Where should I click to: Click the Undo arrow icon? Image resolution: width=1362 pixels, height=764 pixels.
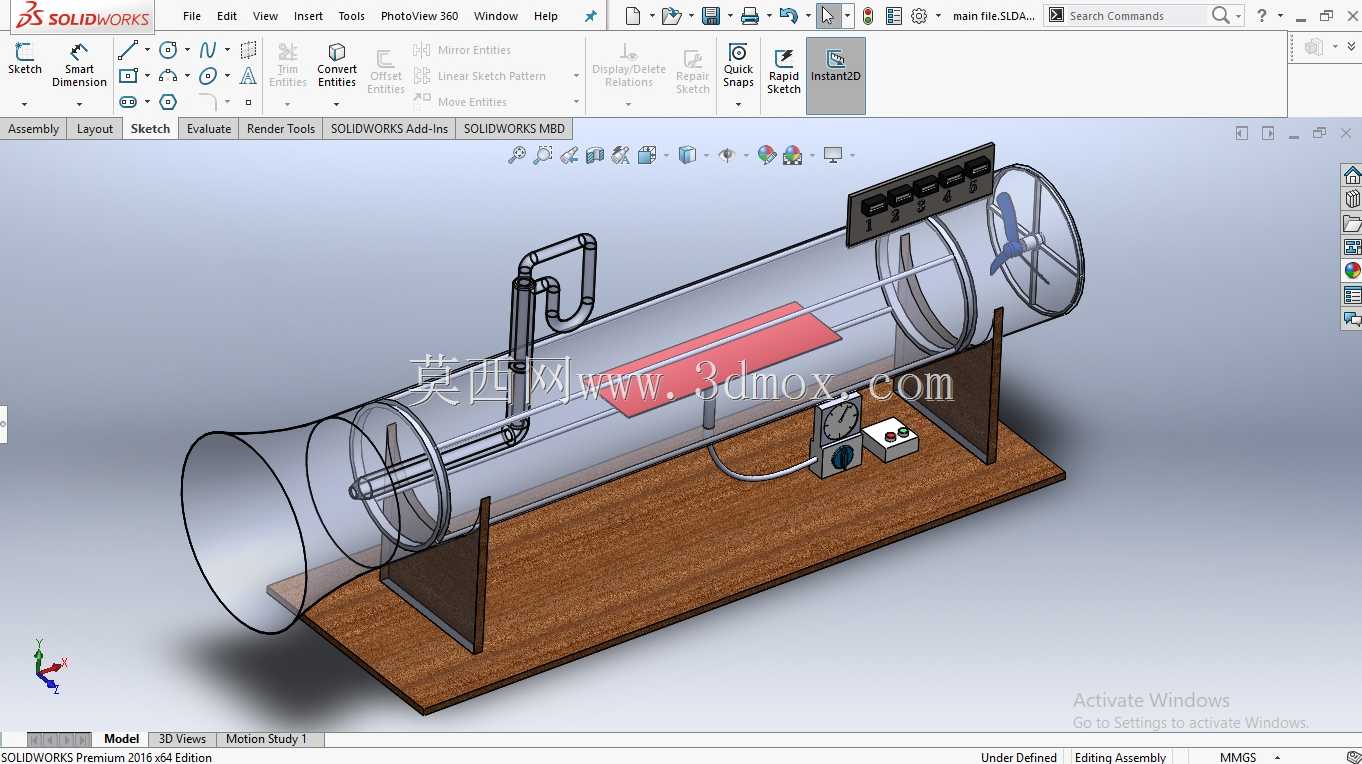[789, 16]
